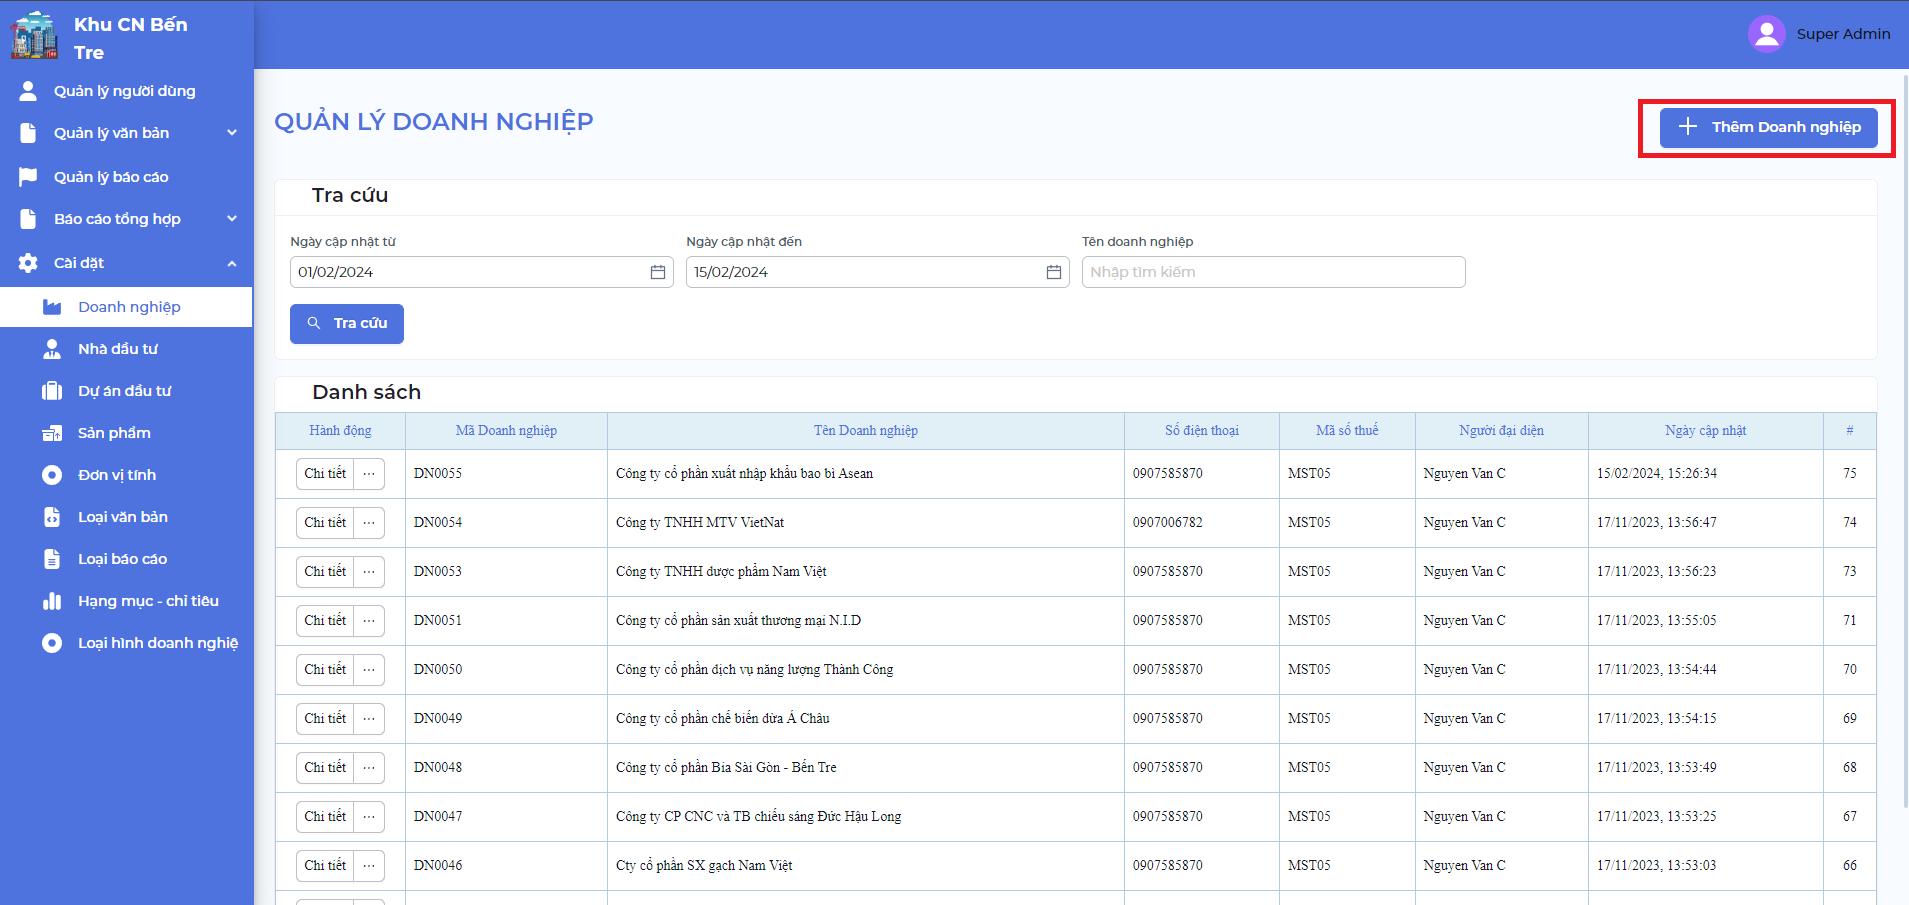Collapse the Cài đặt chevron
1909x905 pixels.
coord(232,263)
